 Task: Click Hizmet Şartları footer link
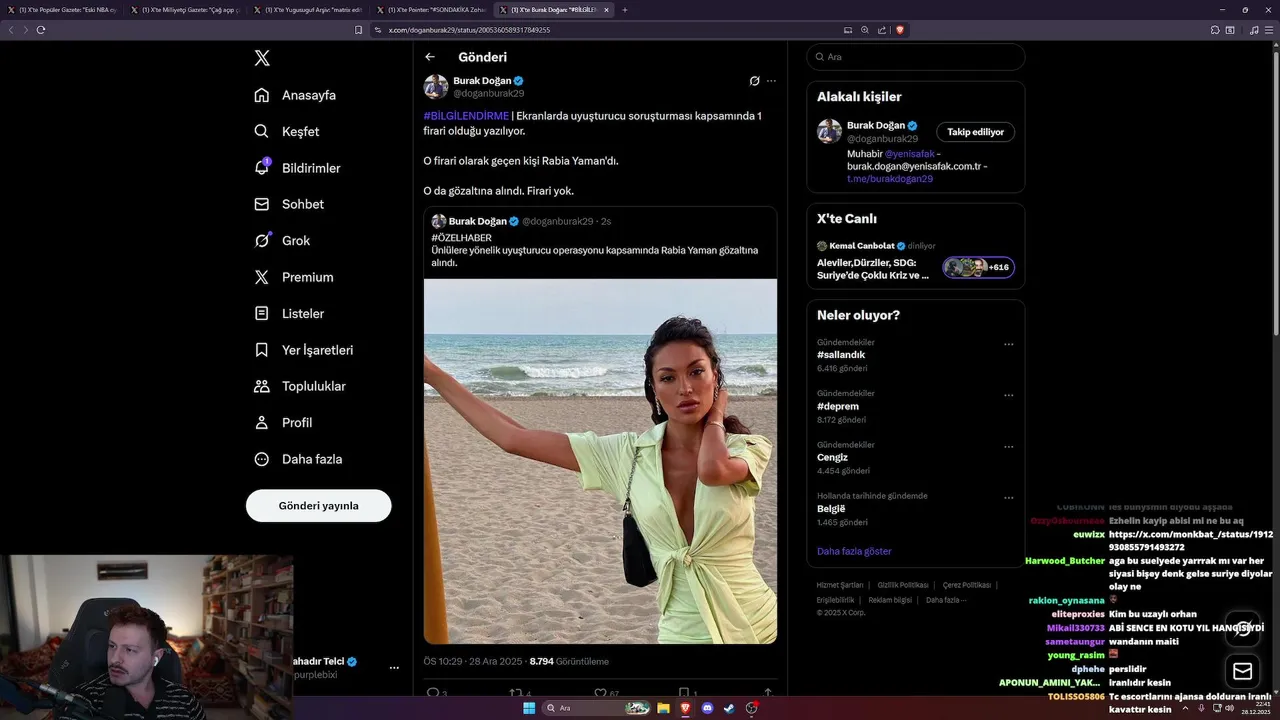coord(840,585)
